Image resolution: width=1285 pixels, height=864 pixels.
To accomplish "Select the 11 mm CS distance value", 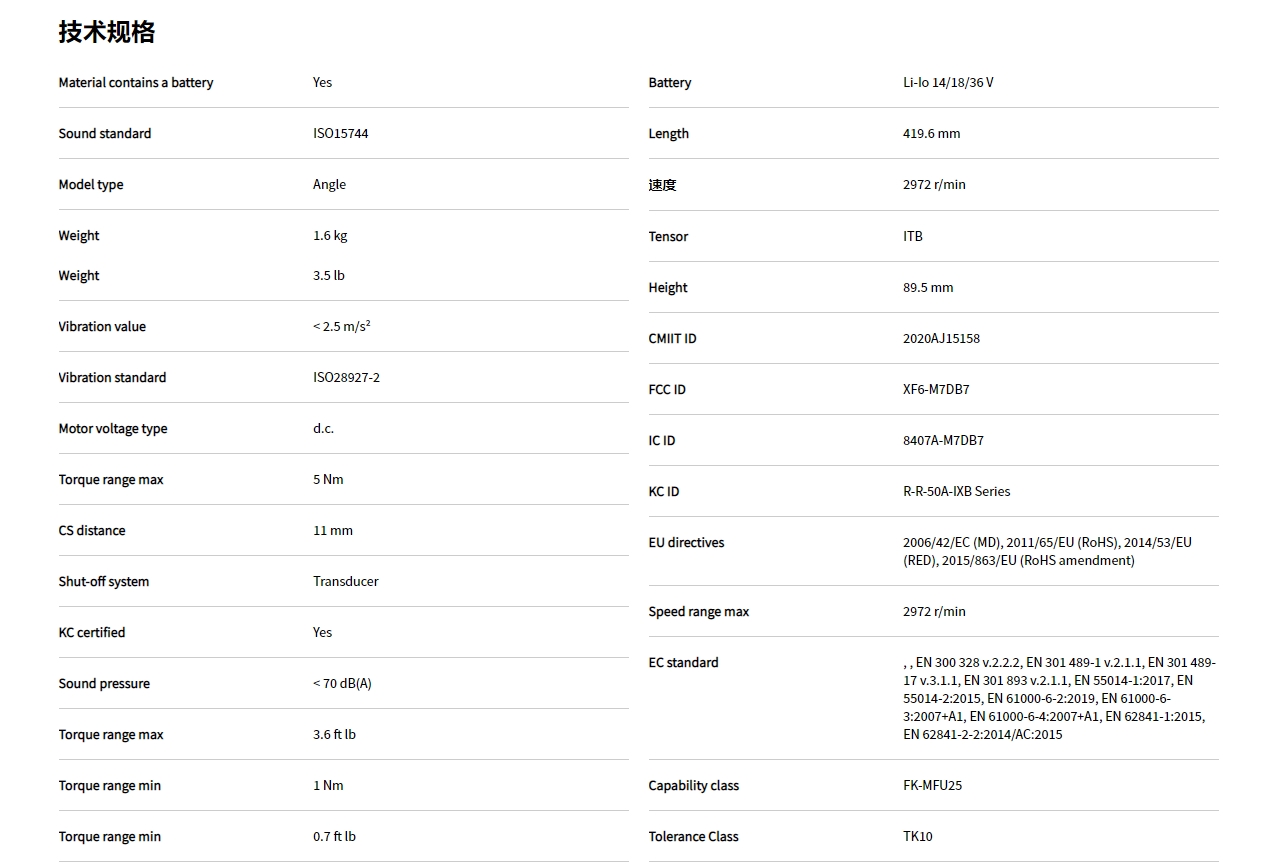I will [x=333, y=530].
